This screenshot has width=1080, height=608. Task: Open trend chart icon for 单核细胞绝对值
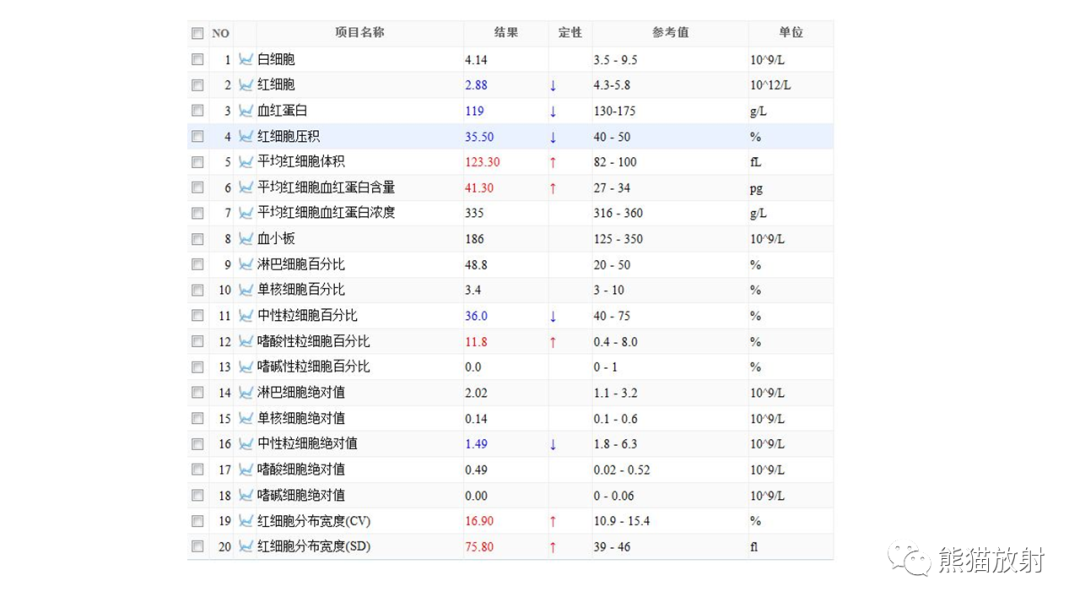(245, 418)
